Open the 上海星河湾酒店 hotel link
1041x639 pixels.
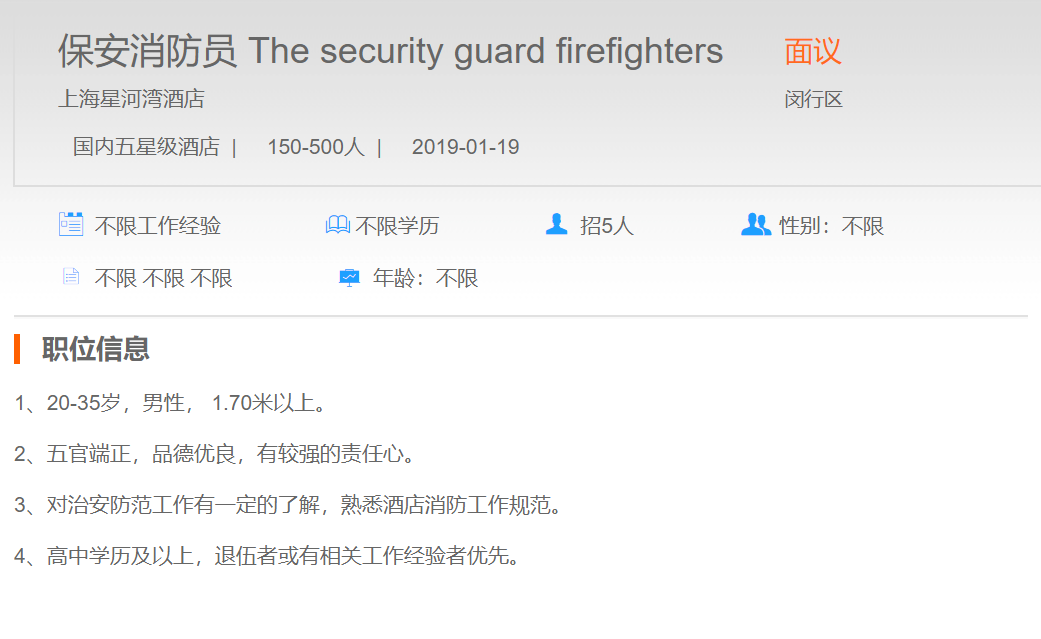pyautogui.click(x=131, y=99)
